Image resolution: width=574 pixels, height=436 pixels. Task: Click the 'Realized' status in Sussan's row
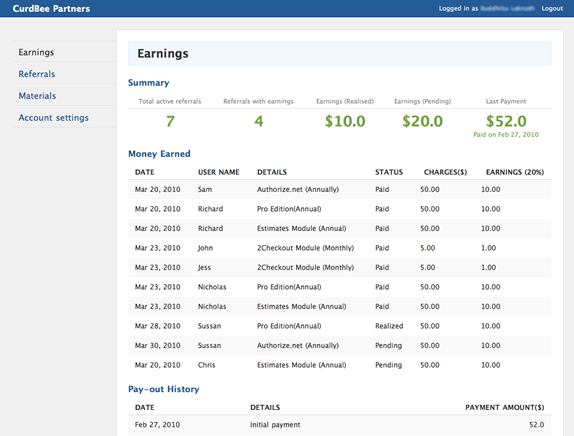tap(389, 326)
